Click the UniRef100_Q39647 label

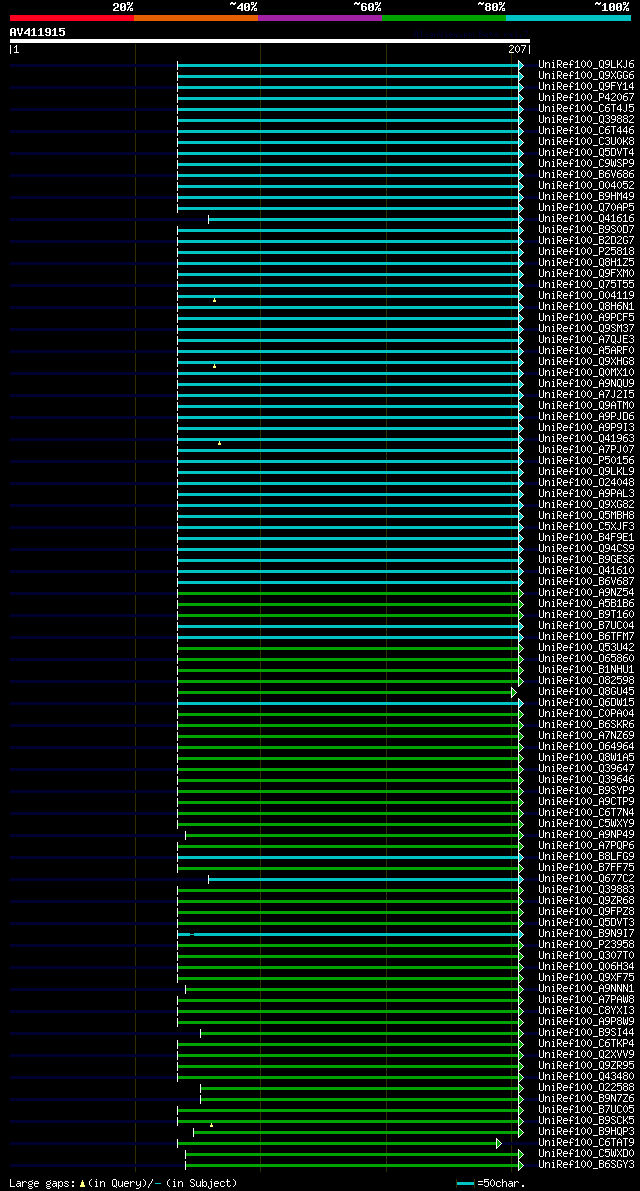click(x=586, y=769)
